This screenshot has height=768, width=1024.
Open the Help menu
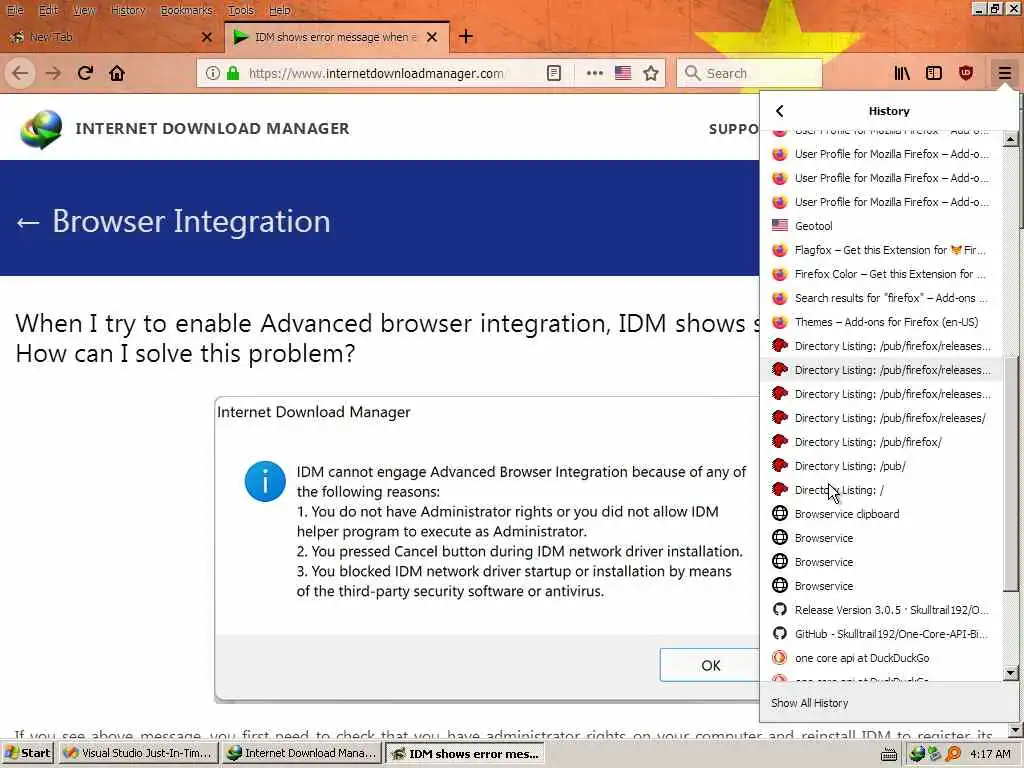point(280,10)
